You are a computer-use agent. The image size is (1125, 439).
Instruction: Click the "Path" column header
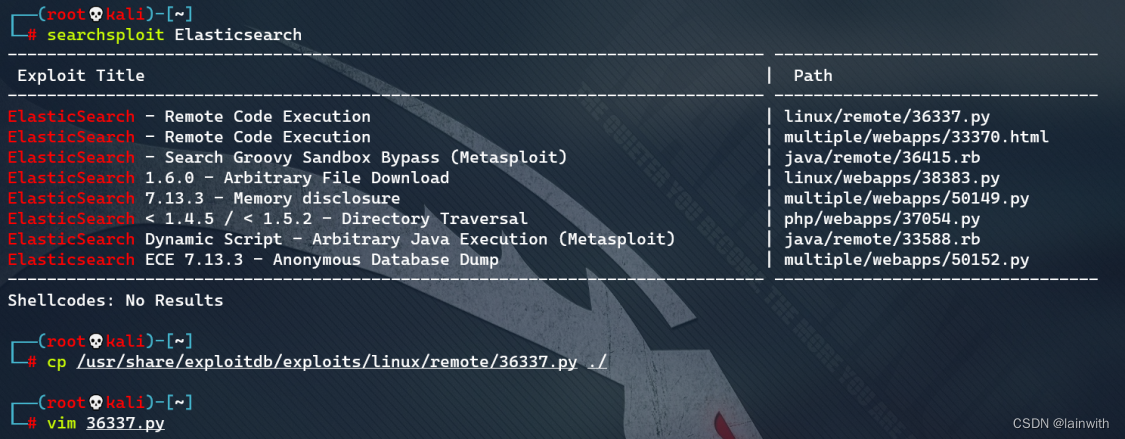coord(813,75)
